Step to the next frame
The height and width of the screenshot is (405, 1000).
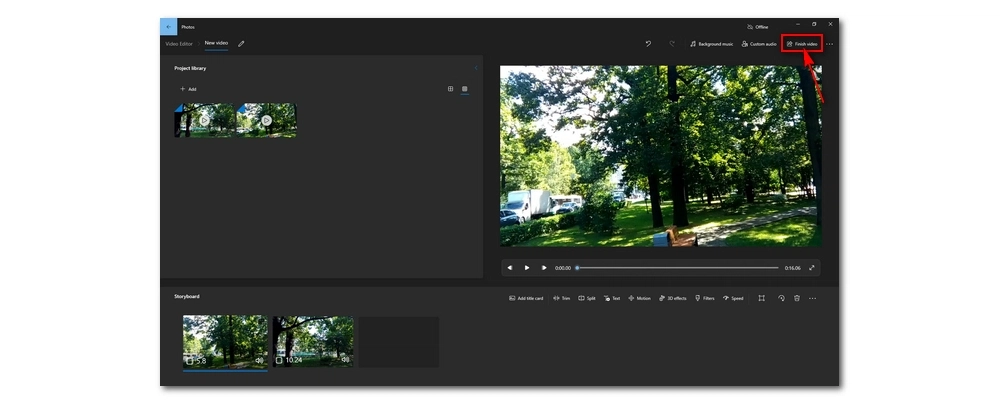pos(543,268)
